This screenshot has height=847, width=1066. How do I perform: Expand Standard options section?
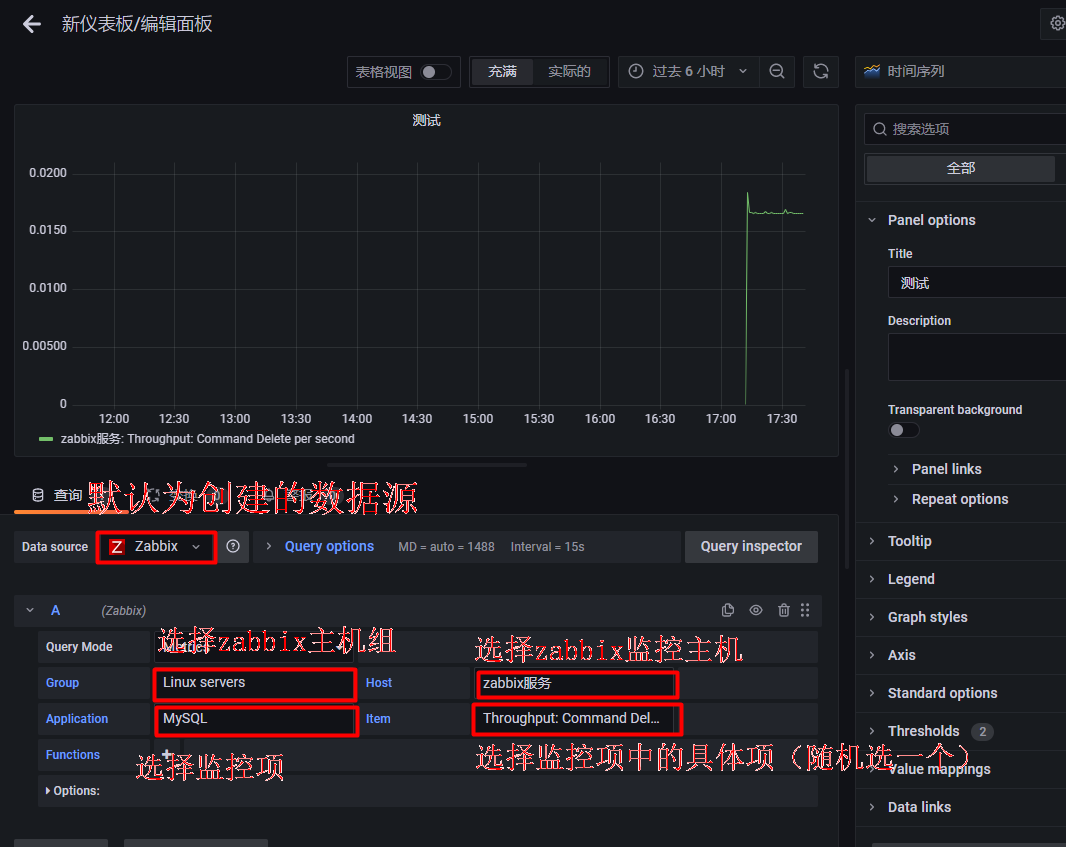tap(942, 693)
